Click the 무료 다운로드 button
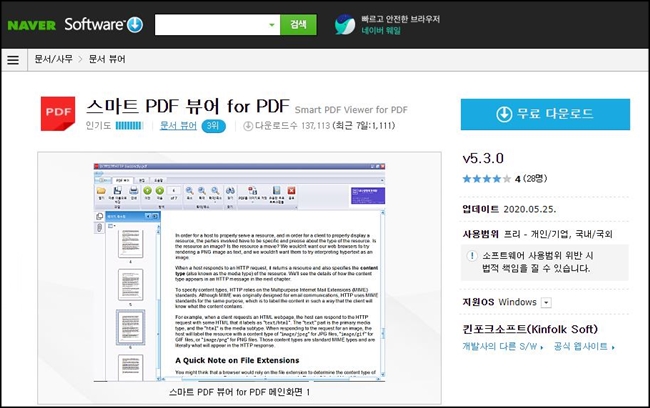 [545, 114]
